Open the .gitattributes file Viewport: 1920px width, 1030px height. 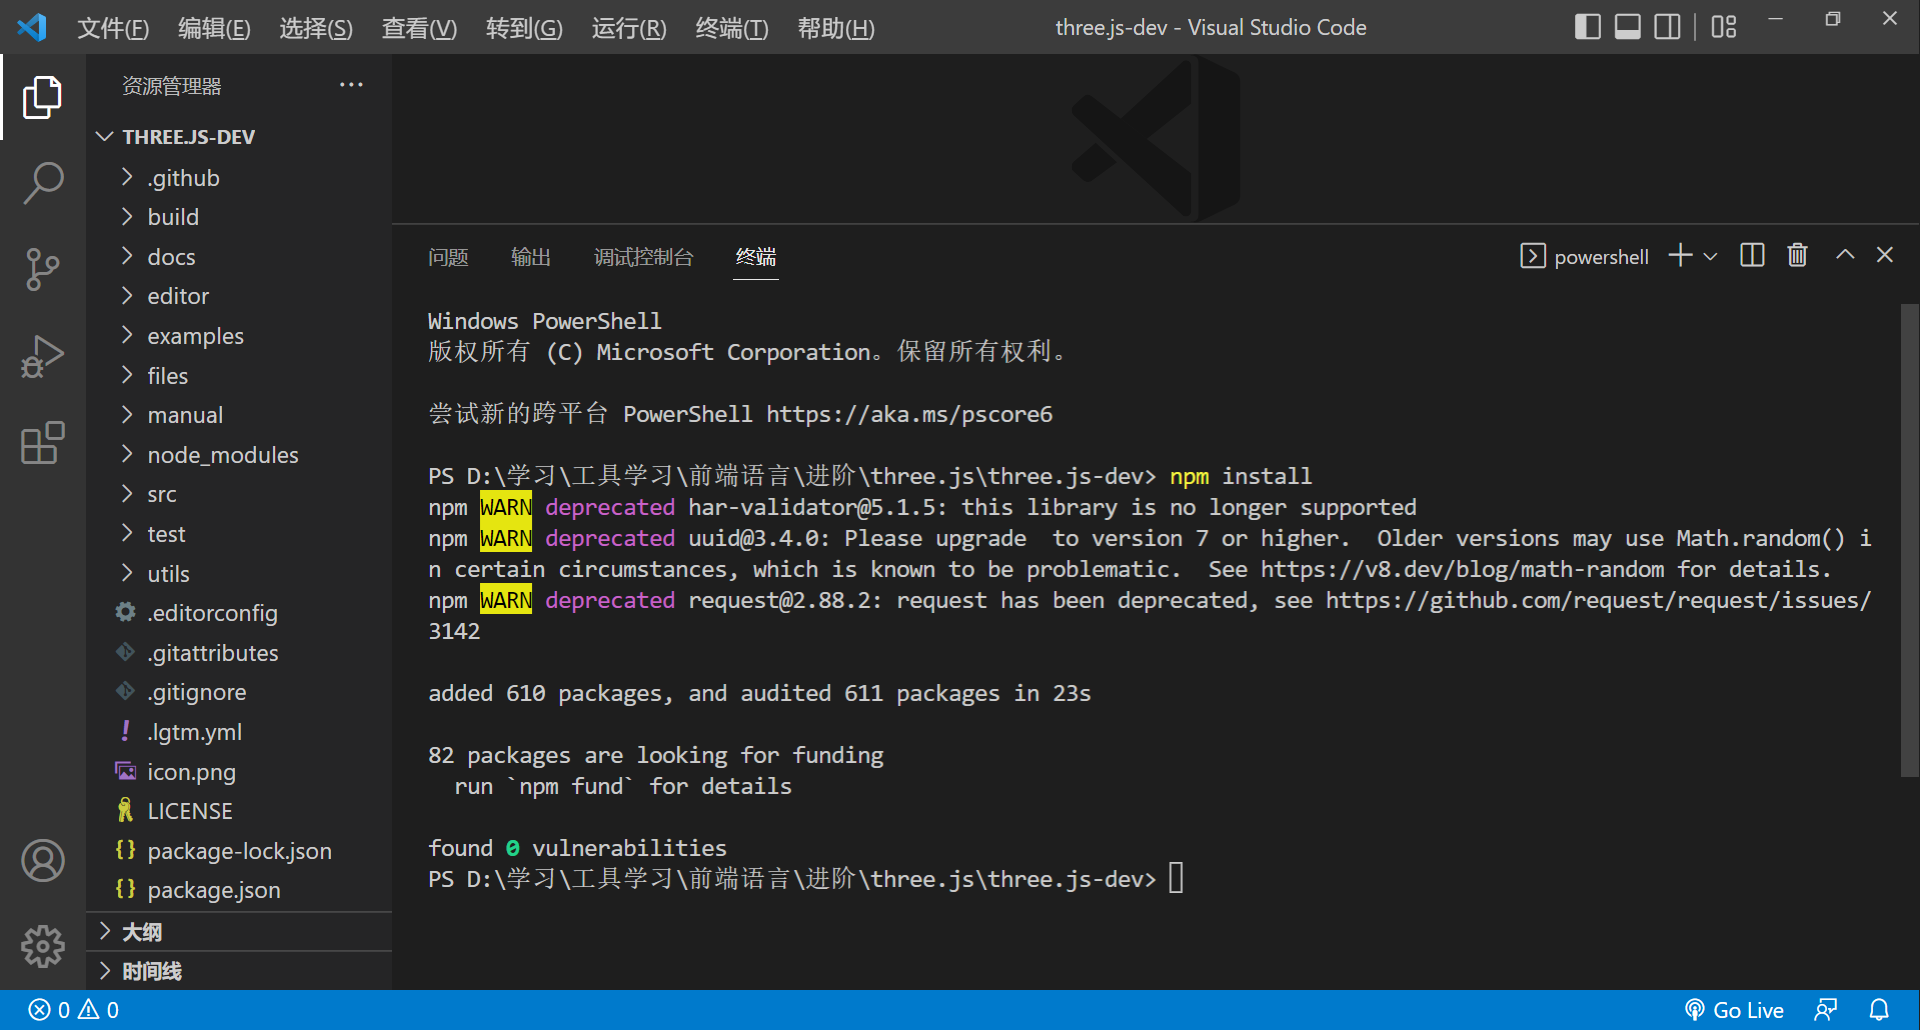coord(239,653)
